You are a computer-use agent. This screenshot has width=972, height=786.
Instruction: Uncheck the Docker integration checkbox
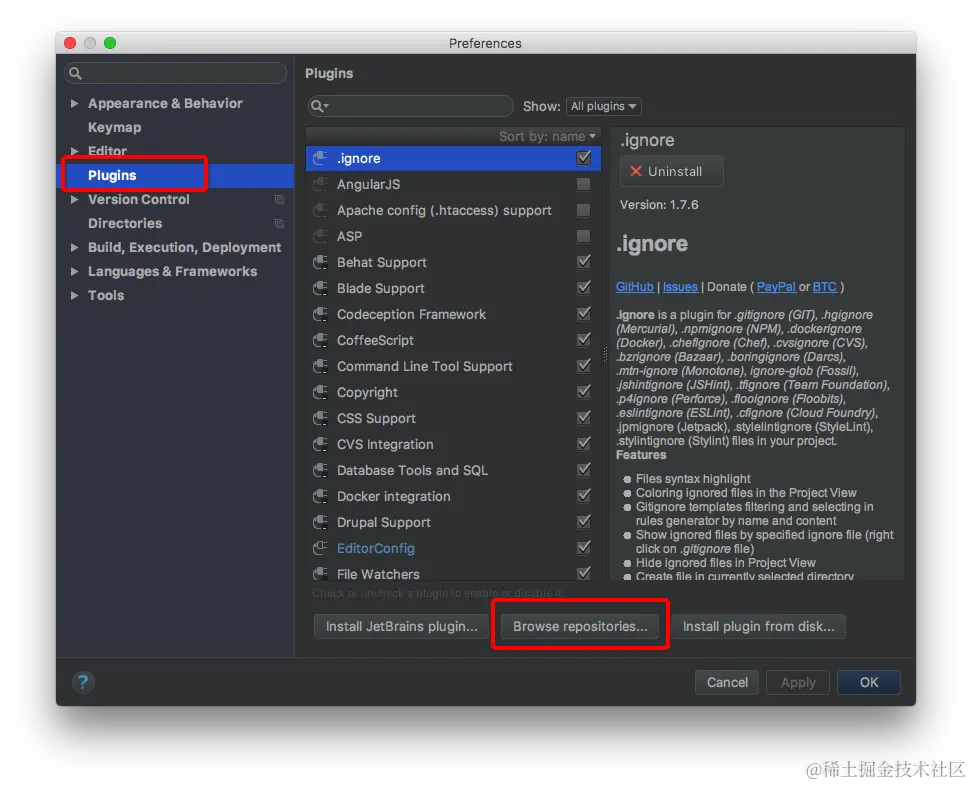tap(583, 496)
